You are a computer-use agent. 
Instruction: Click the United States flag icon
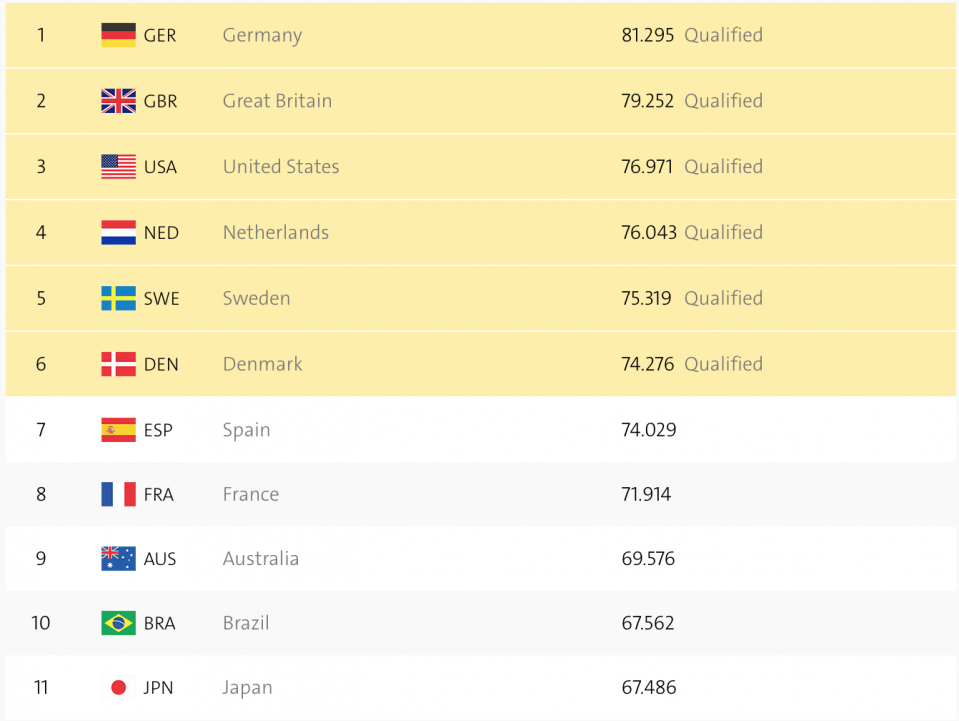click(118, 167)
